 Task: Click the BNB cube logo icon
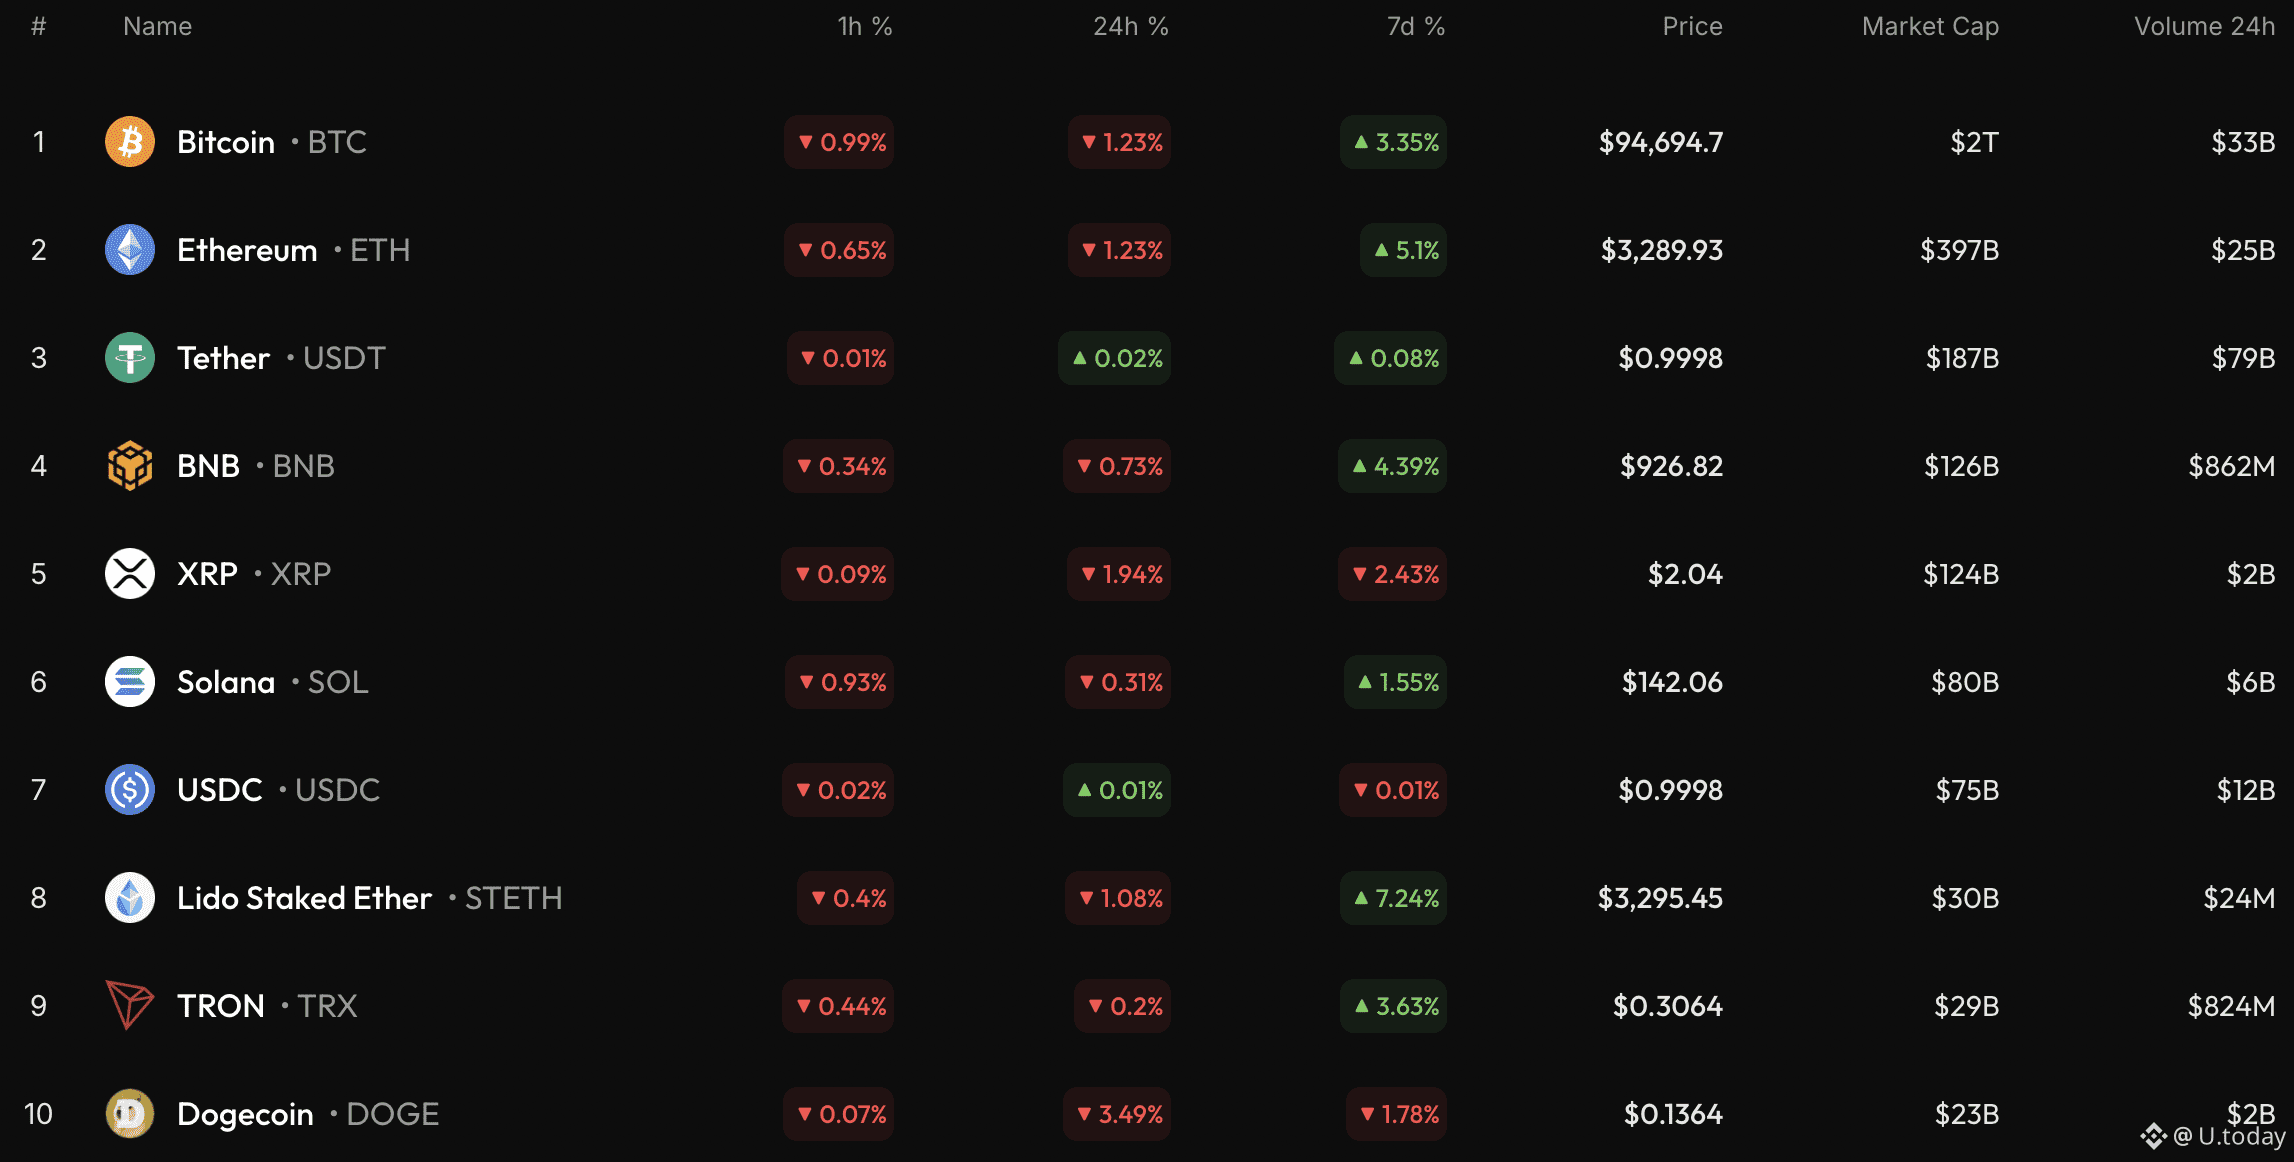(130, 466)
